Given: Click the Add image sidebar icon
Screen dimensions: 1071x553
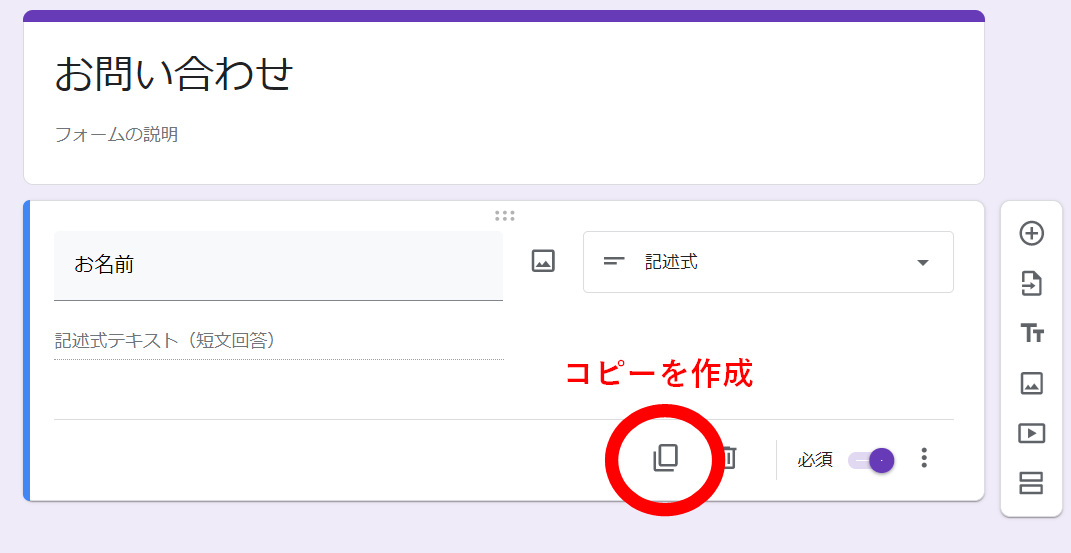Looking at the screenshot, I should pyautogui.click(x=1031, y=383).
